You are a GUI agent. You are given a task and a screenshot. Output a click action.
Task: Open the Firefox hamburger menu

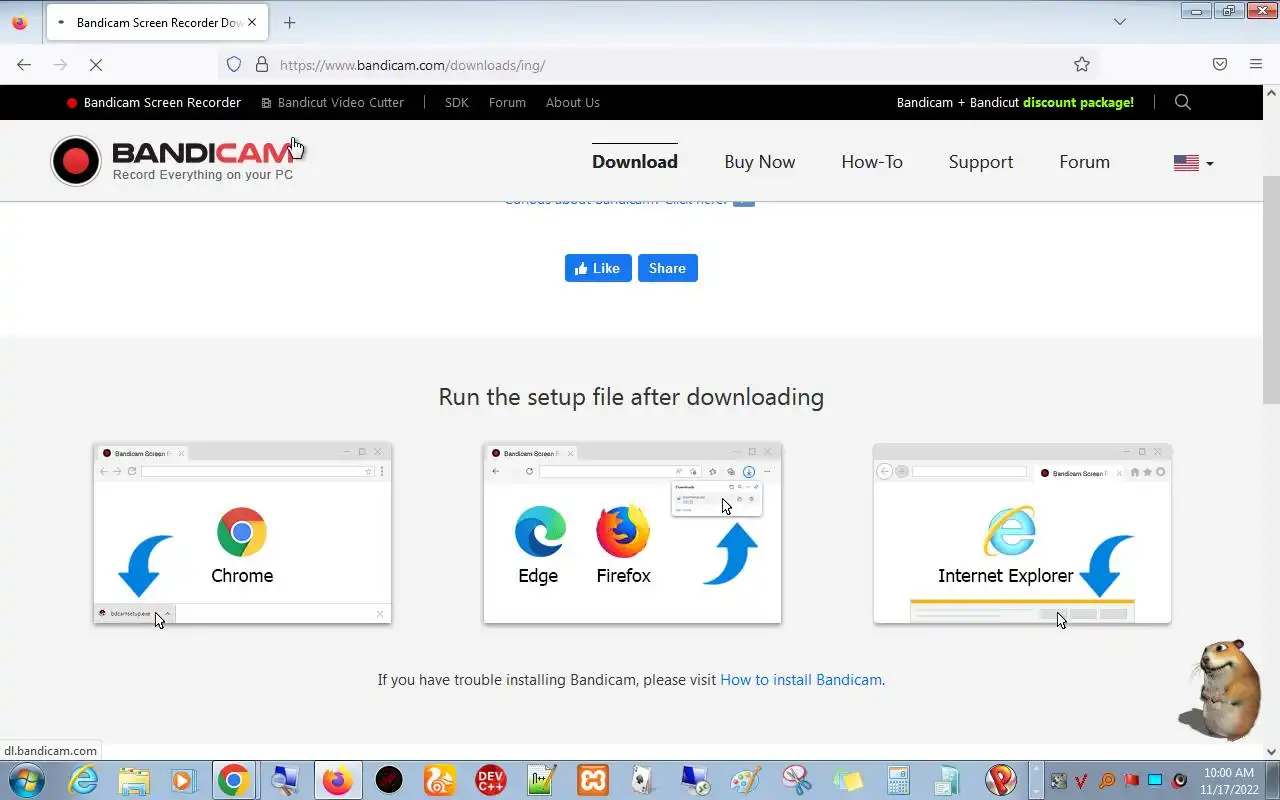tap(1256, 64)
